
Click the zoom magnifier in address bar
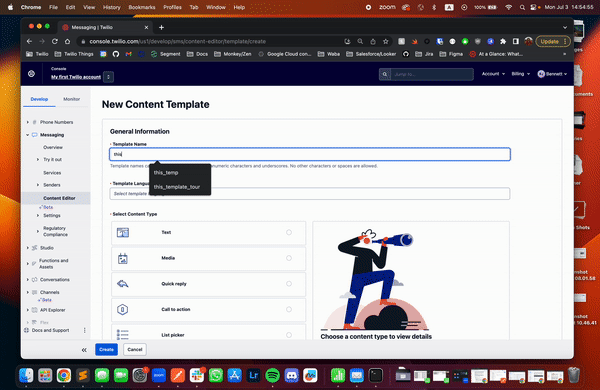click(x=360, y=41)
